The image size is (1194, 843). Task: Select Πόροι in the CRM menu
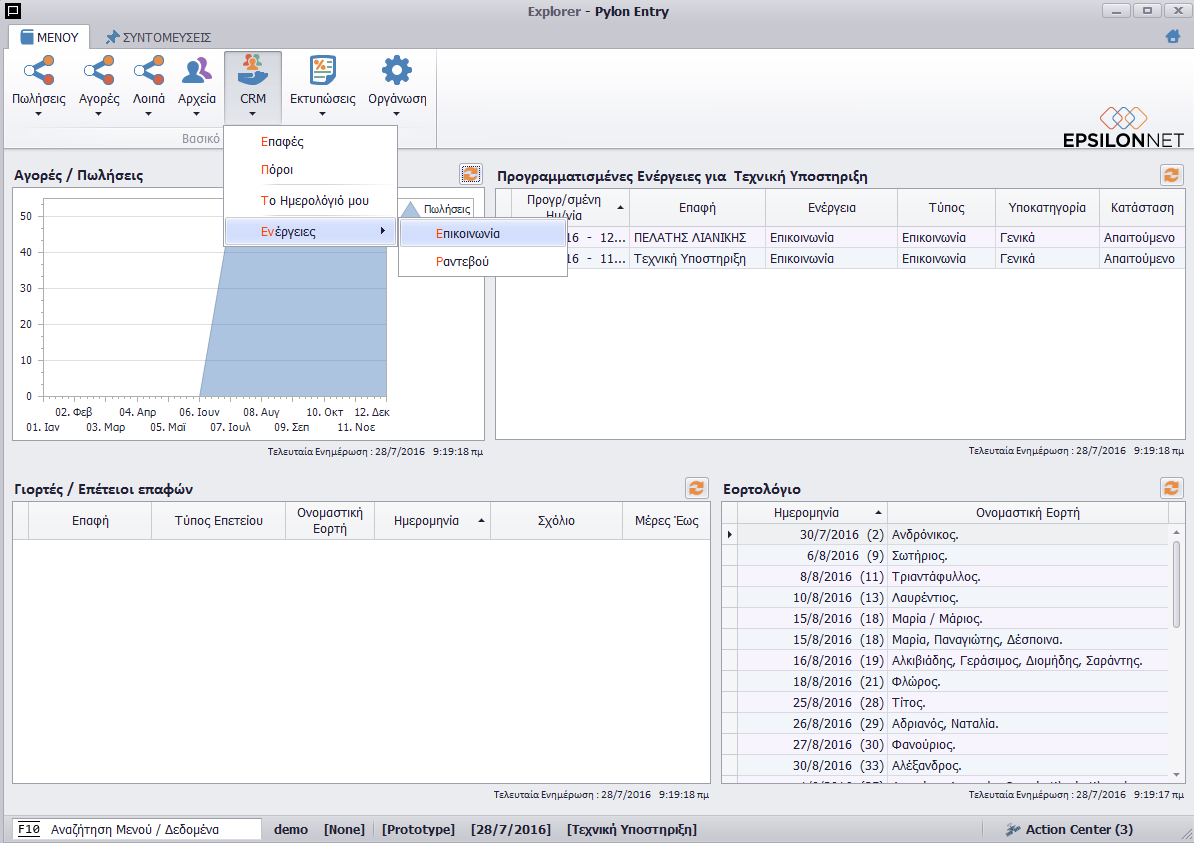tap(311, 170)
